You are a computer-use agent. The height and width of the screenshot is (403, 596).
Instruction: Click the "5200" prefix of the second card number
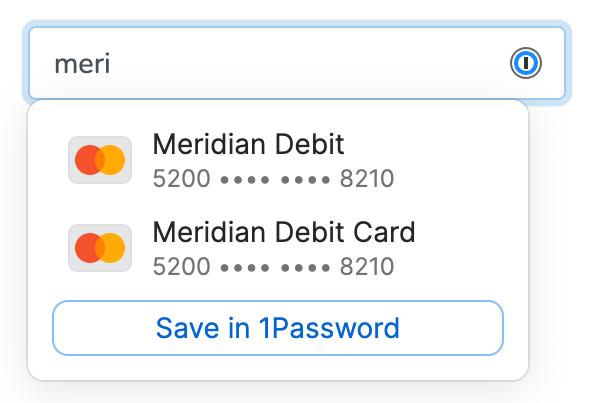click(181, 266)
